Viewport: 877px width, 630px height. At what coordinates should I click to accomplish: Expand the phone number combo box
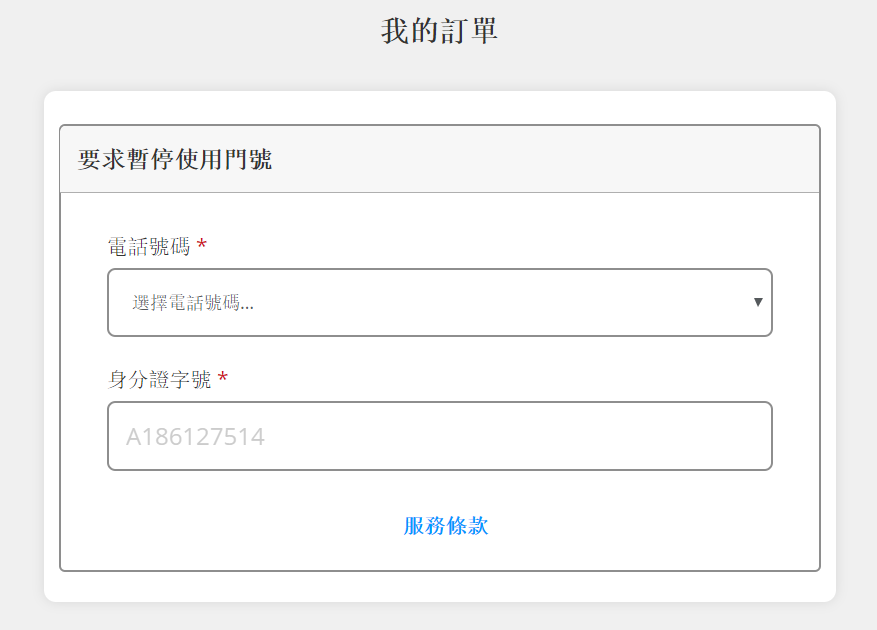(440, 302)
